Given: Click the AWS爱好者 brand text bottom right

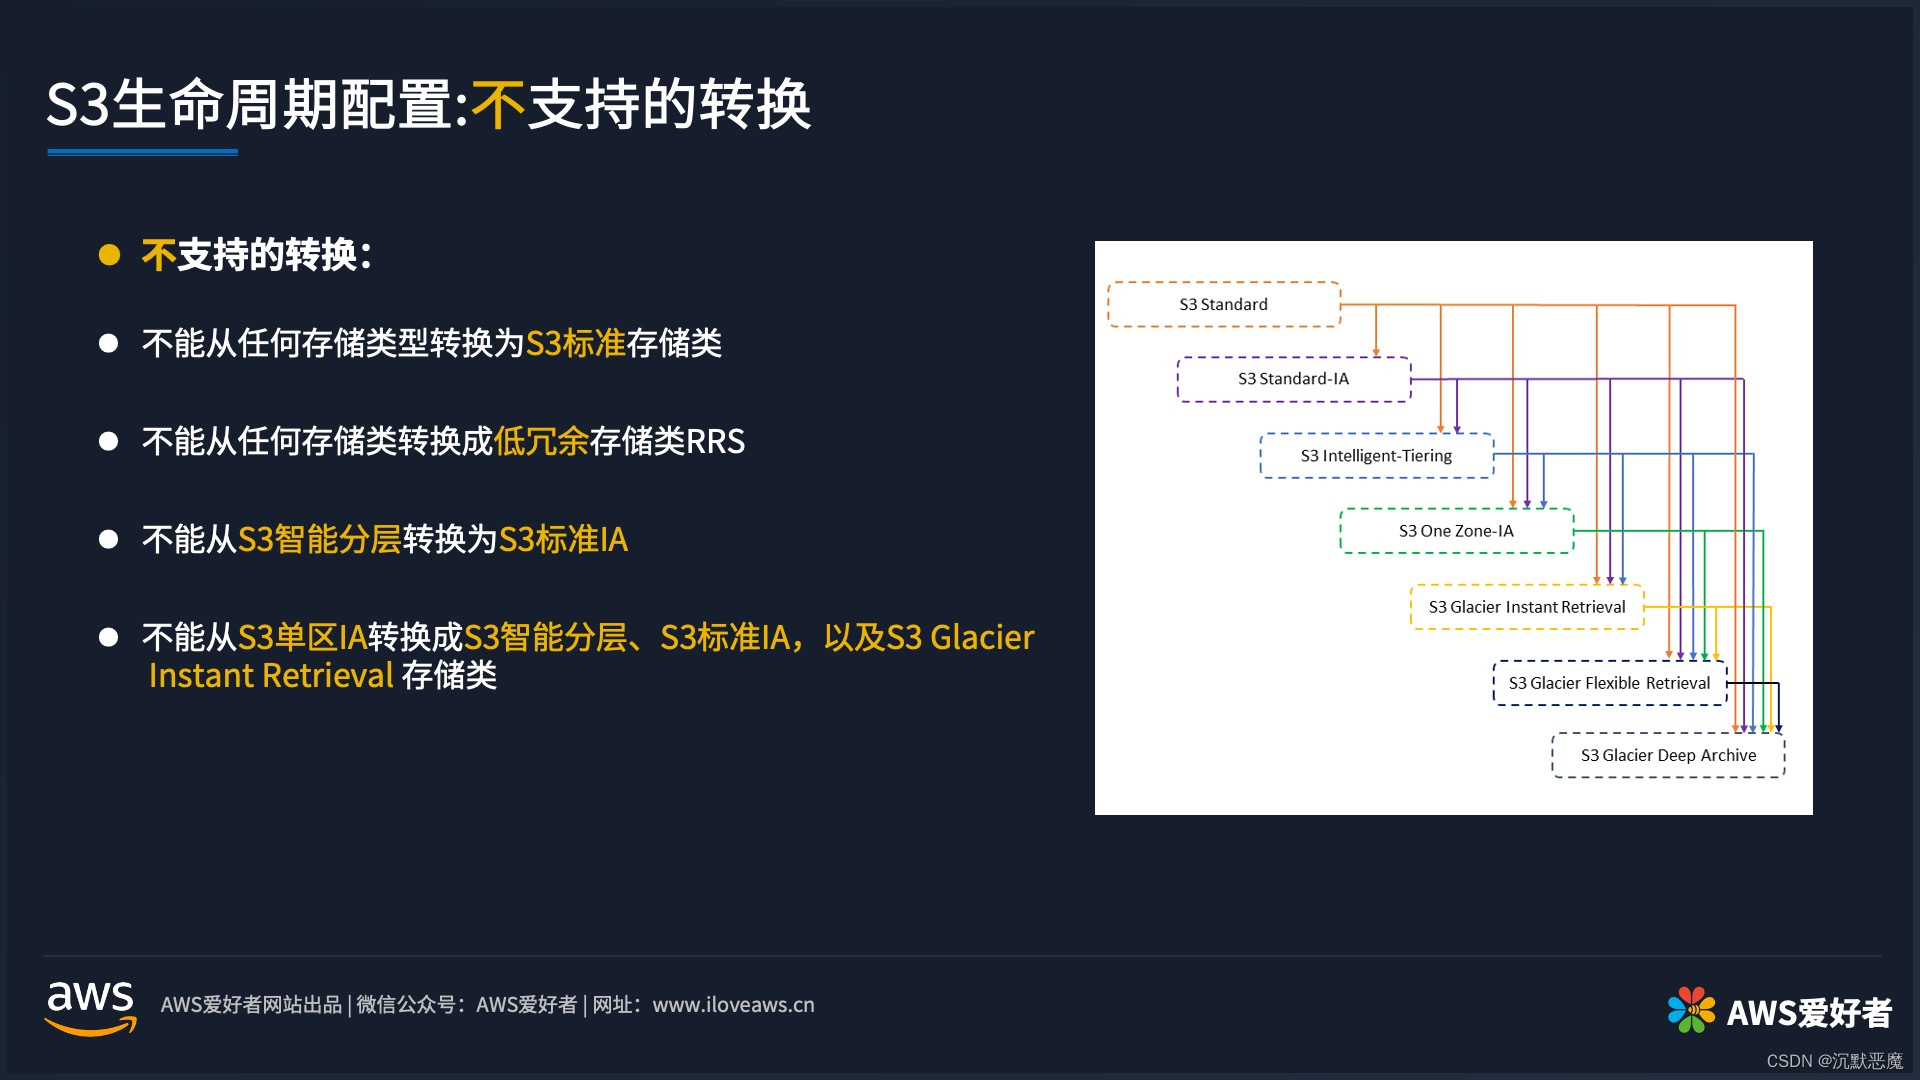Looking at the screenshot, I should [1808, 1013].
